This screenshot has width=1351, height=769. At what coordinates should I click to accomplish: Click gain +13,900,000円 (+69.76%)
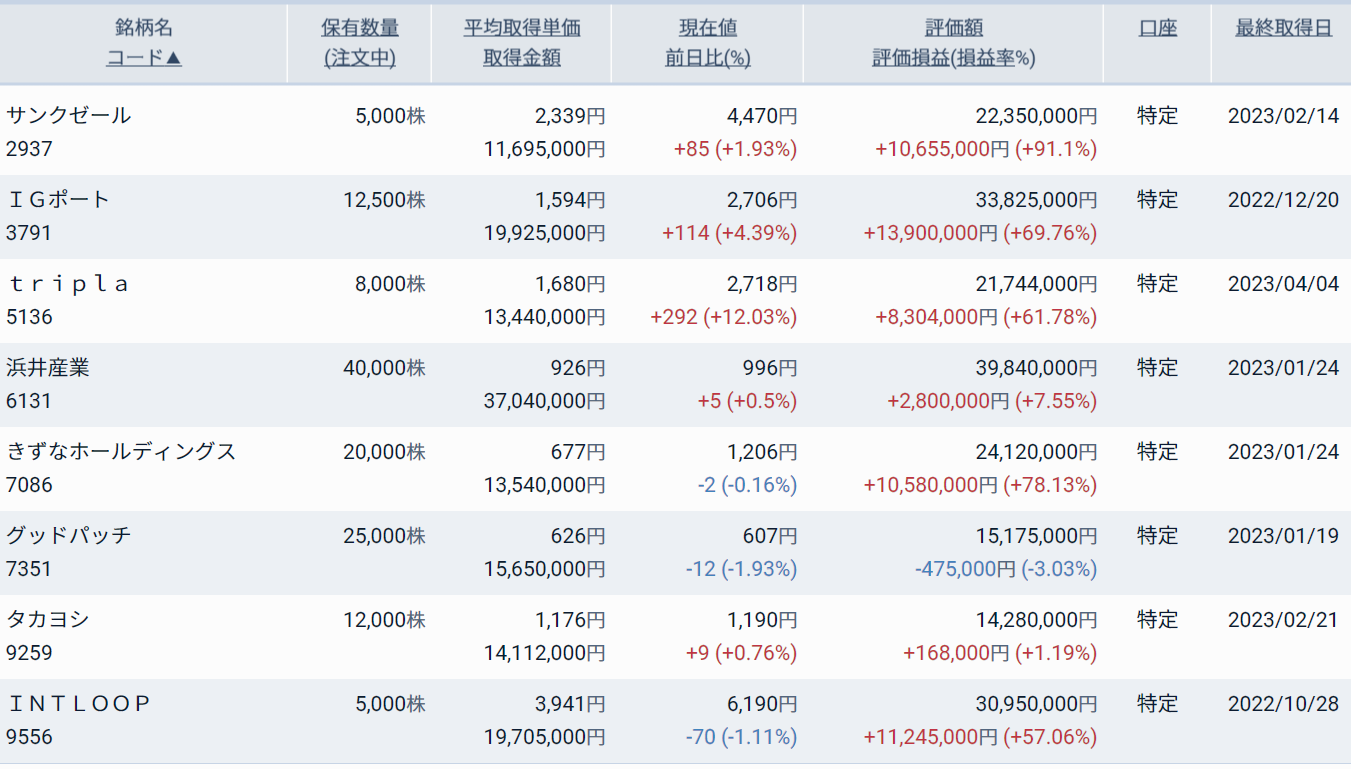pyautogui.click(x=981, y=233)
